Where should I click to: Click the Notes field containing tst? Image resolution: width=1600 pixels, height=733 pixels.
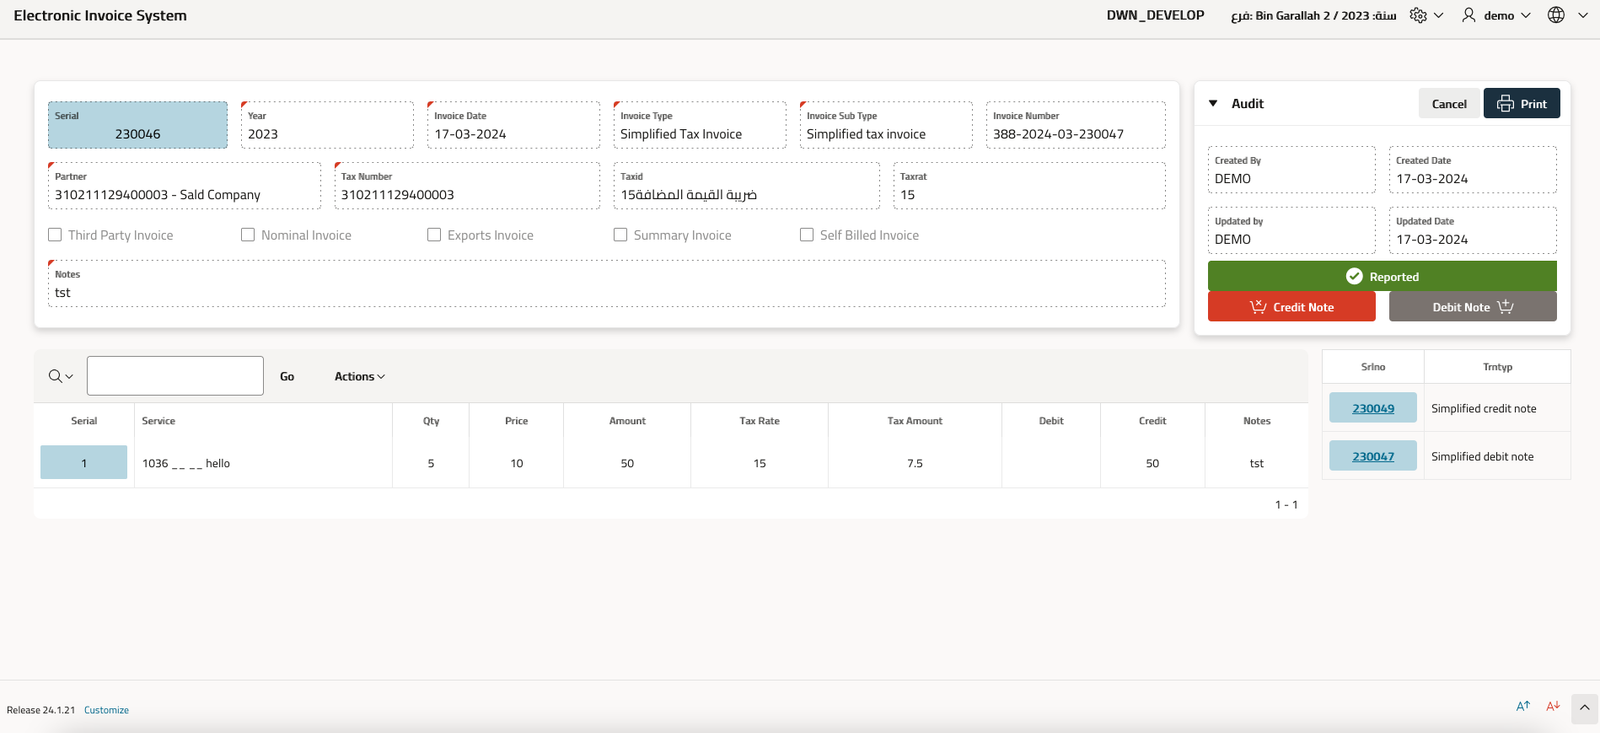pos(607,284)
